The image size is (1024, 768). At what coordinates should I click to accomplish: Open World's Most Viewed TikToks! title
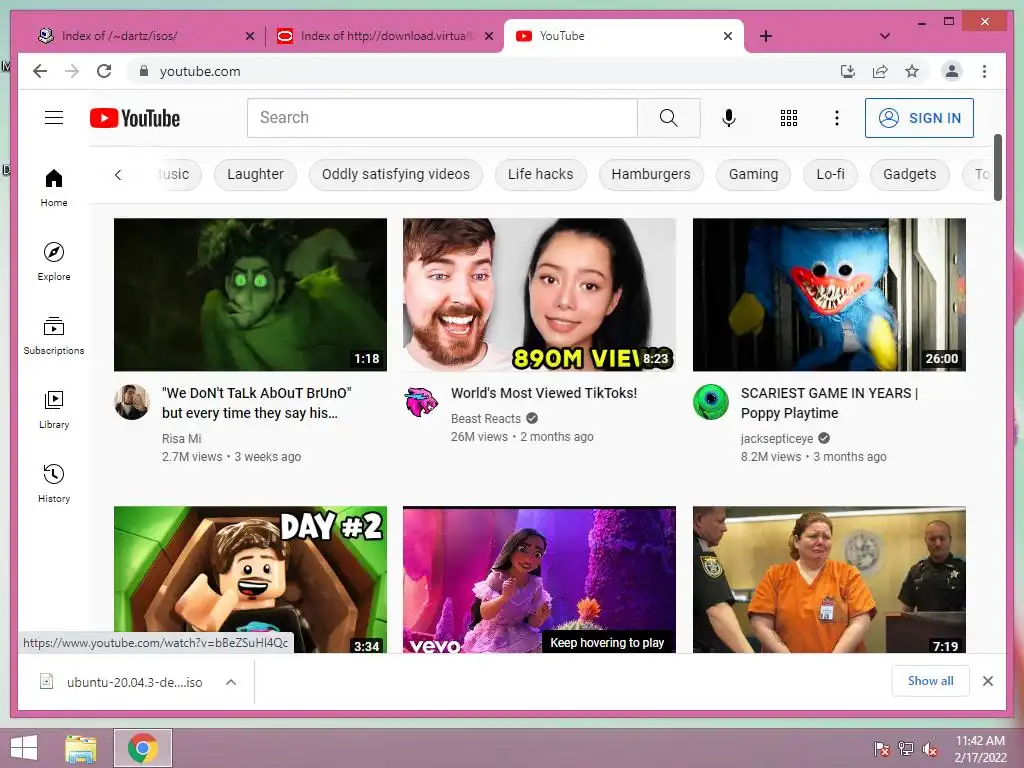click(x=544, y=393)
